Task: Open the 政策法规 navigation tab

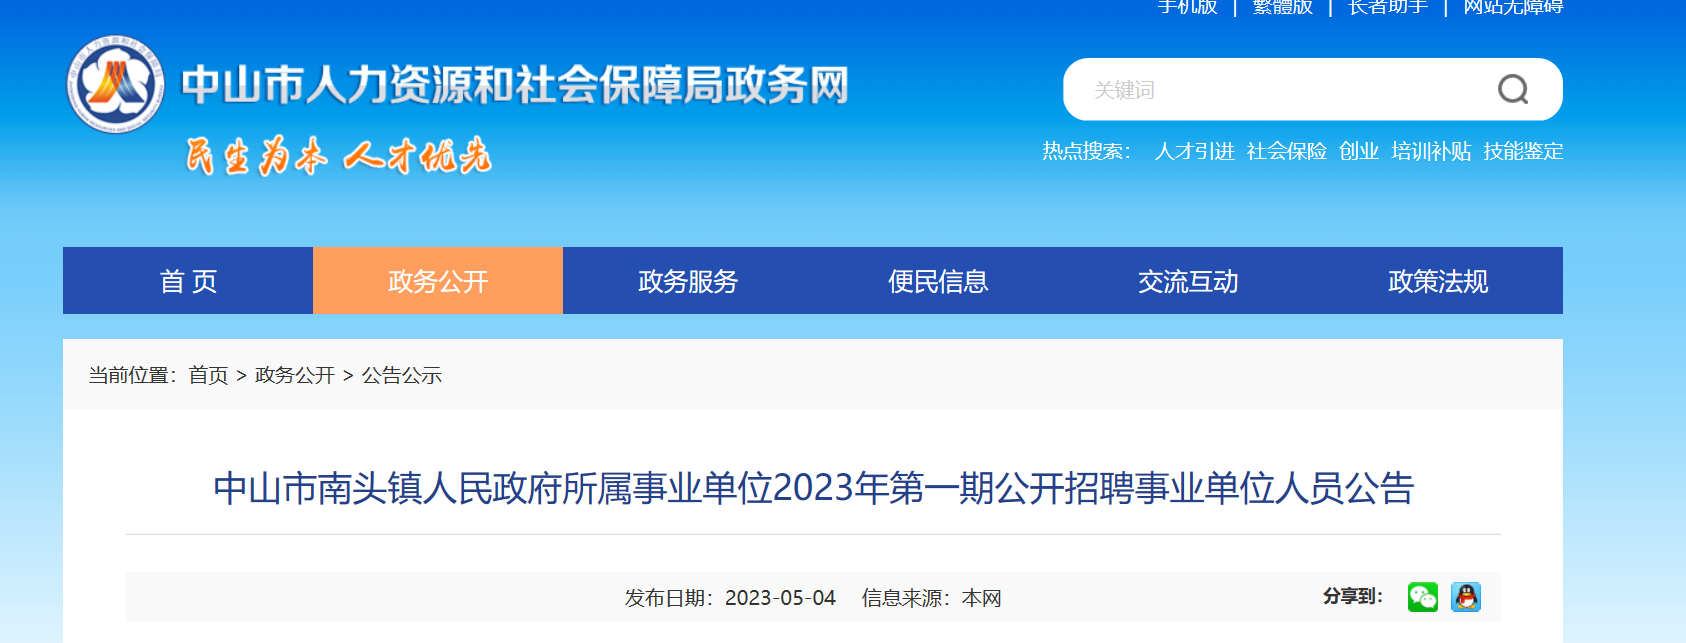Action: (x=1438, y=281)
